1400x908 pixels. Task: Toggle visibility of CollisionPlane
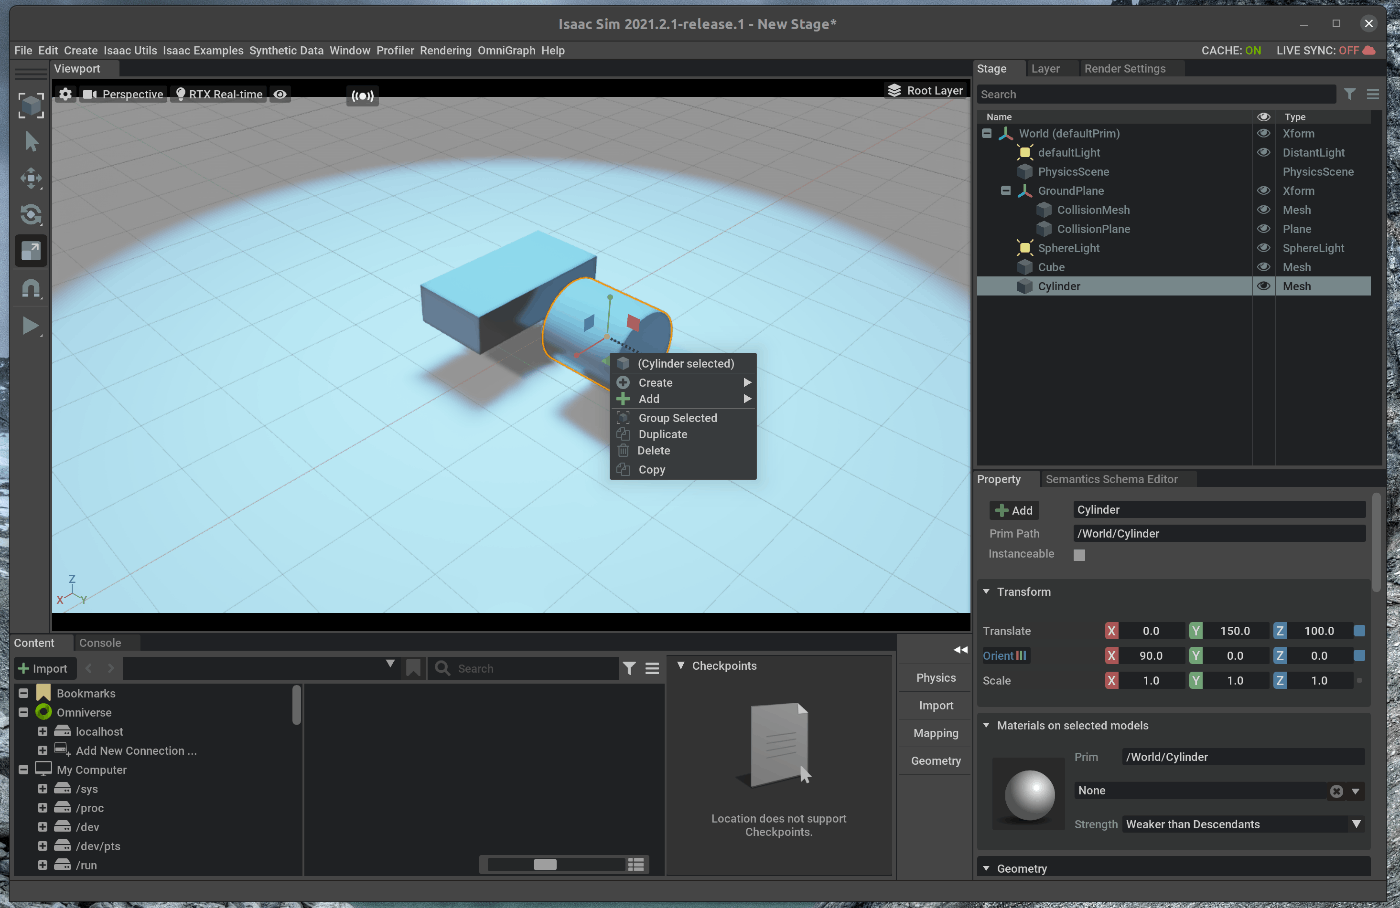point(1264,228)
